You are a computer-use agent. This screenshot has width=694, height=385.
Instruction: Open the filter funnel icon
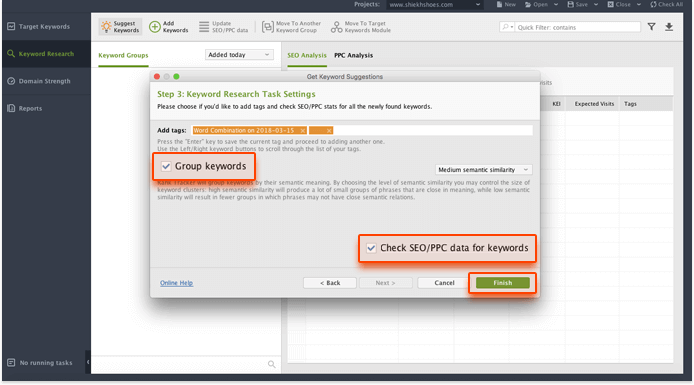(x=652, y=27)
